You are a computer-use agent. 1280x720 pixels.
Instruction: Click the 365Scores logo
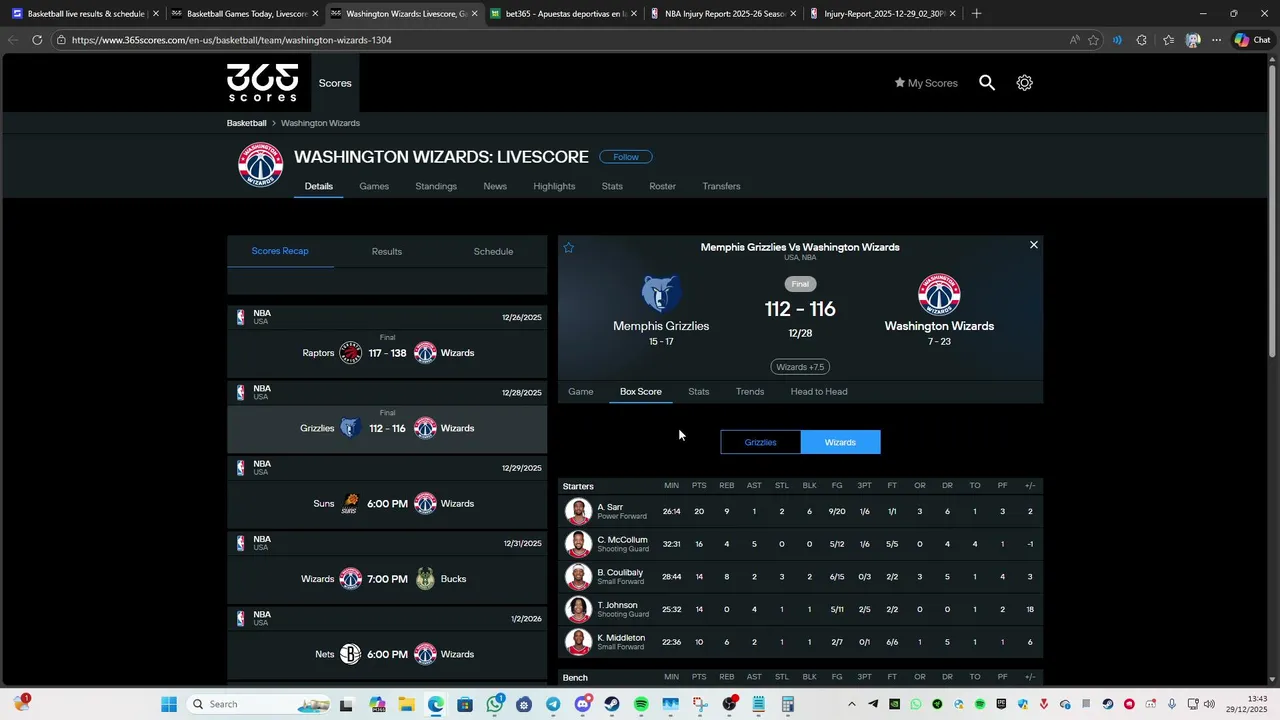point(262,83)
